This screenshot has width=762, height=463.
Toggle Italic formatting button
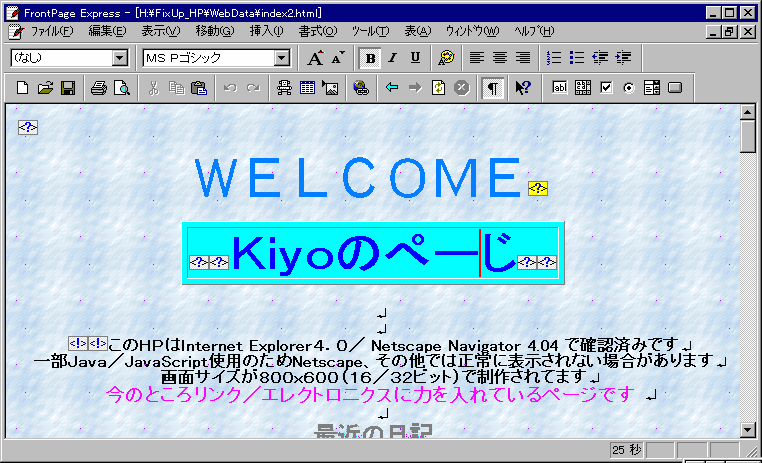click(x=392, y=58)
